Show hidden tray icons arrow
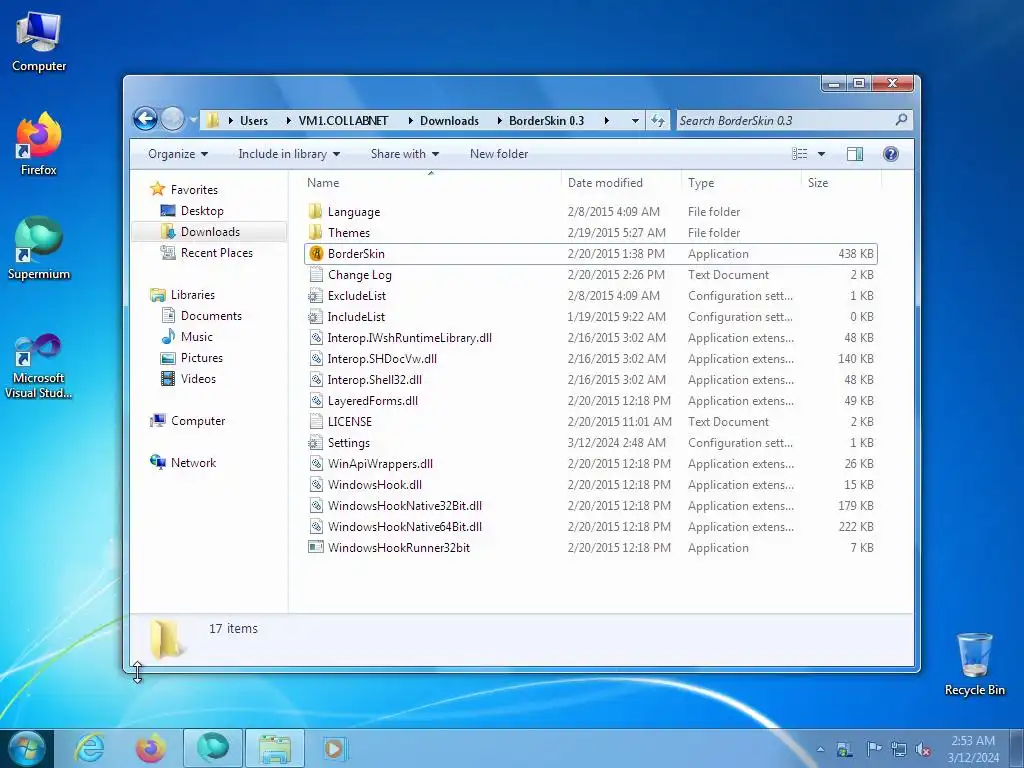The width and height of the screenshot is (1024, 768). point(820,749)
